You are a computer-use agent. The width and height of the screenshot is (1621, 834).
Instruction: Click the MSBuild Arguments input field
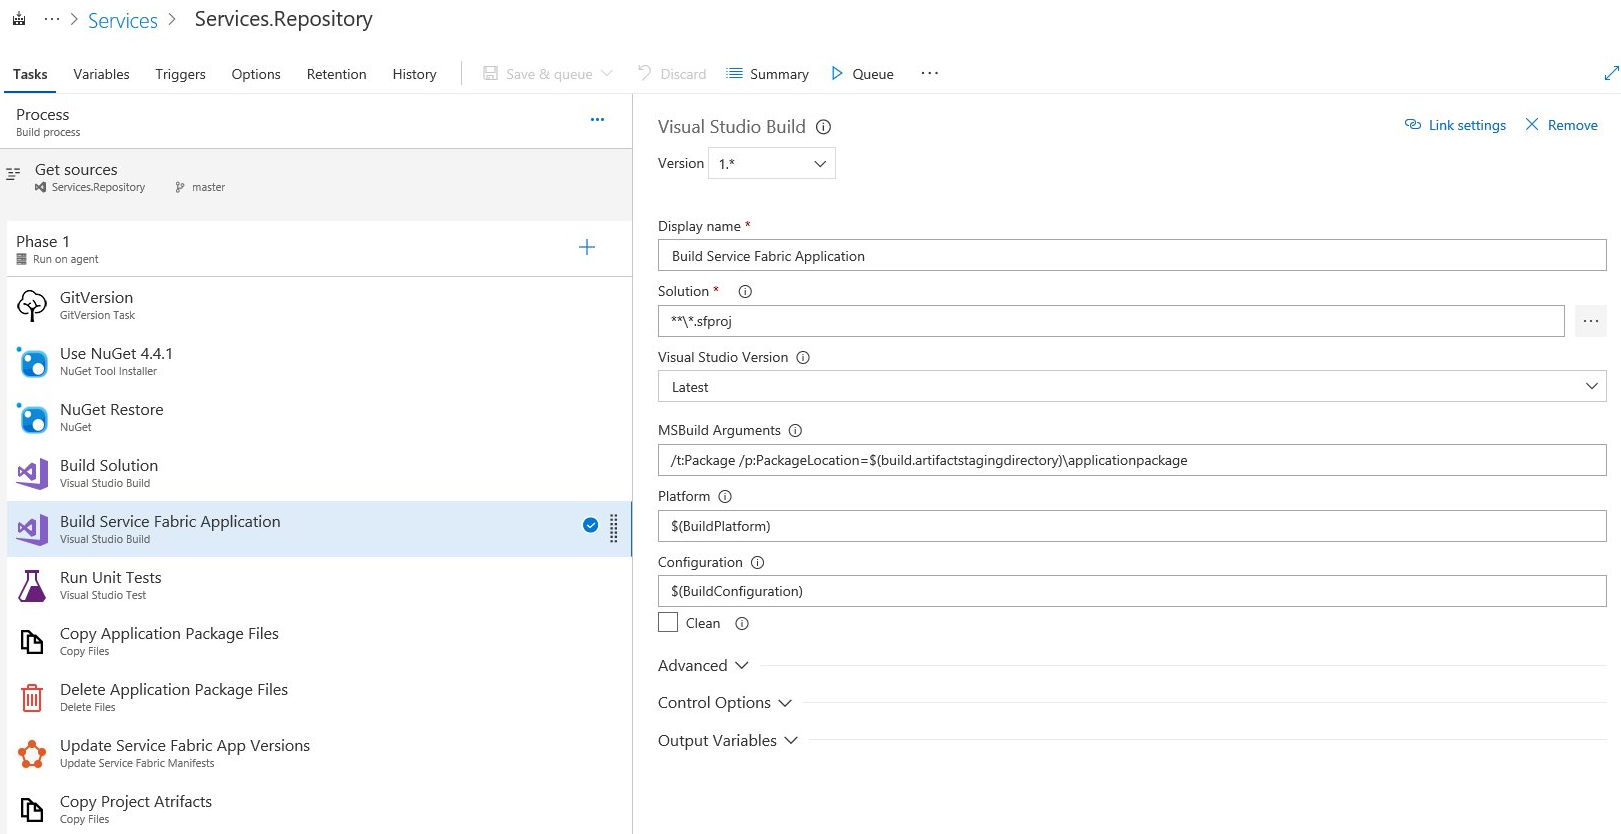(x=1132, y=460)
